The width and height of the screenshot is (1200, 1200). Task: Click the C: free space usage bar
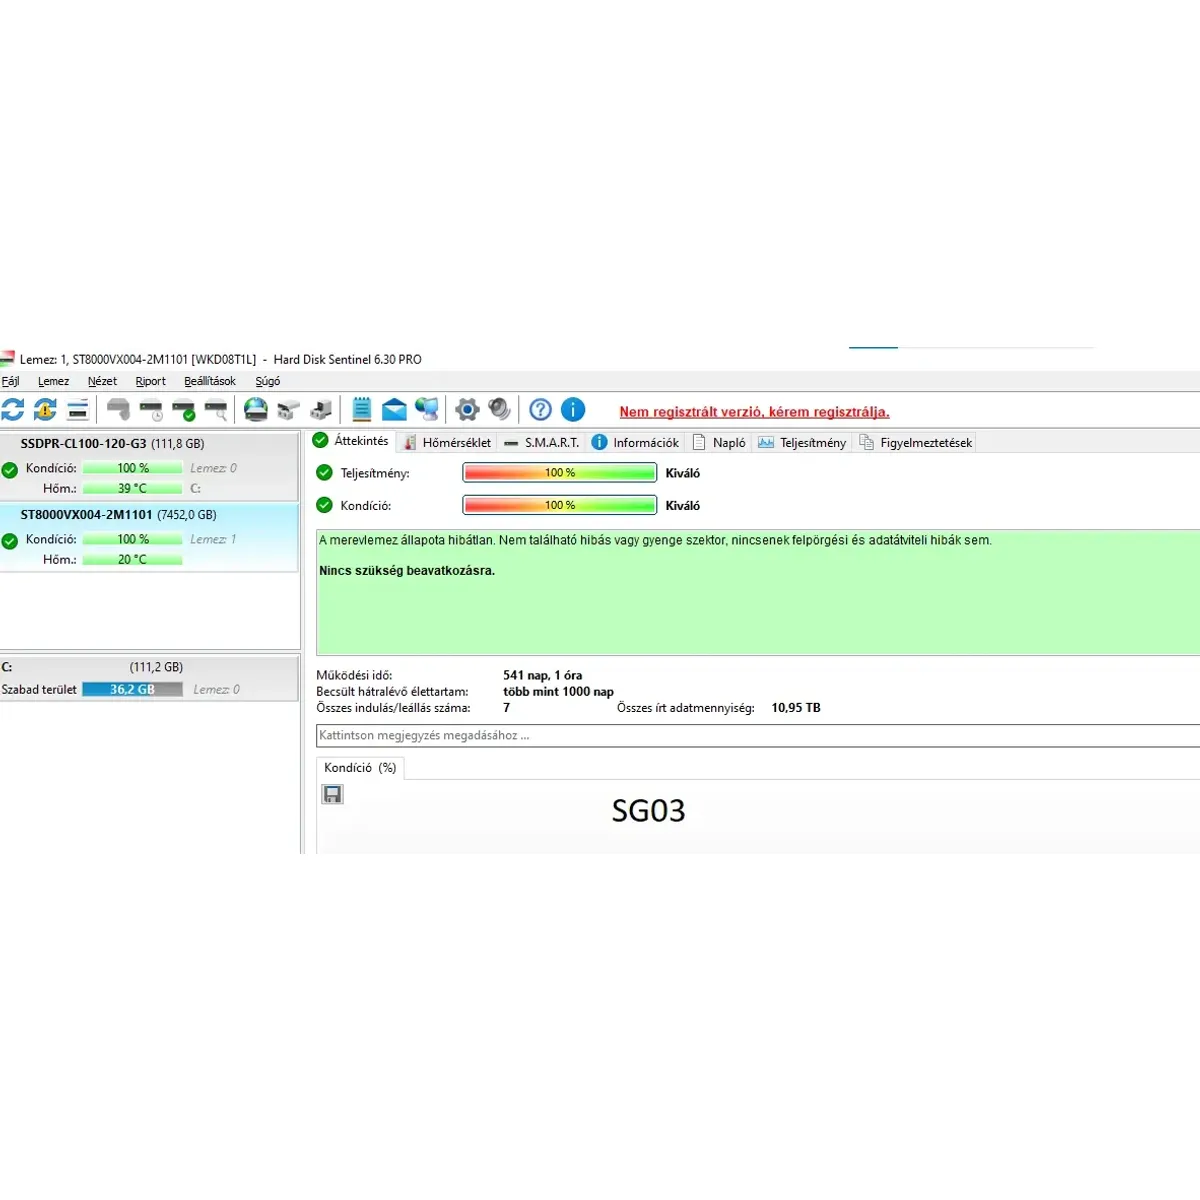tap(132, 689)
